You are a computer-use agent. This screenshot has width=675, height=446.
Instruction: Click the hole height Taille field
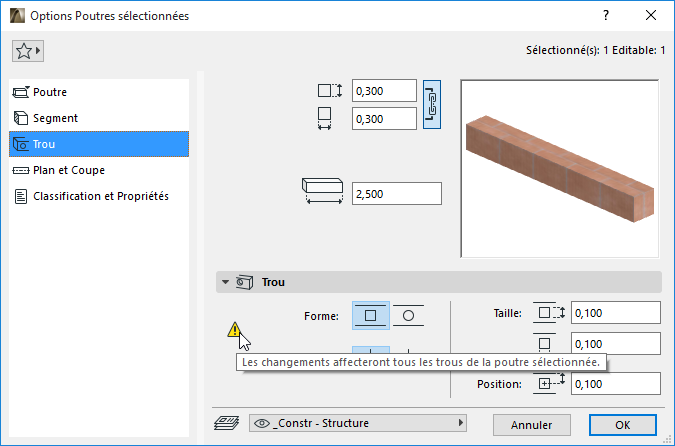(616, 313)
